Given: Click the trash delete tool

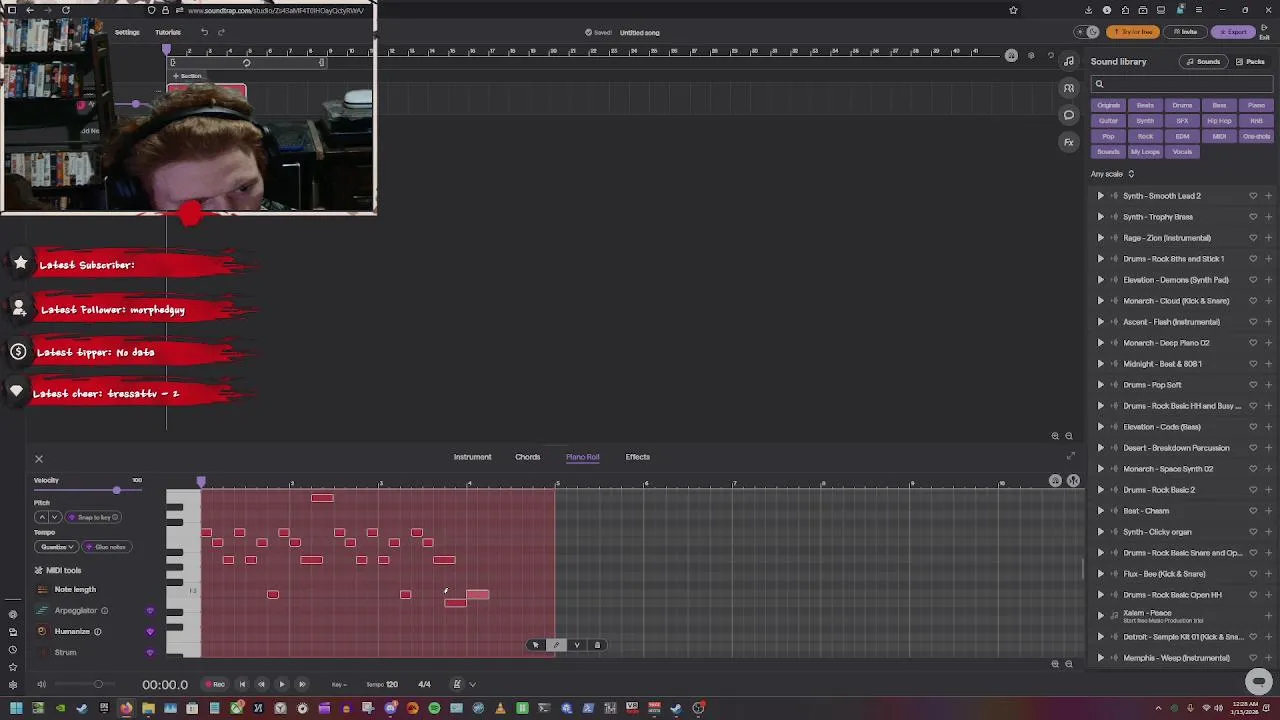Looking at the screenshot, I should (x=598, y=645).
